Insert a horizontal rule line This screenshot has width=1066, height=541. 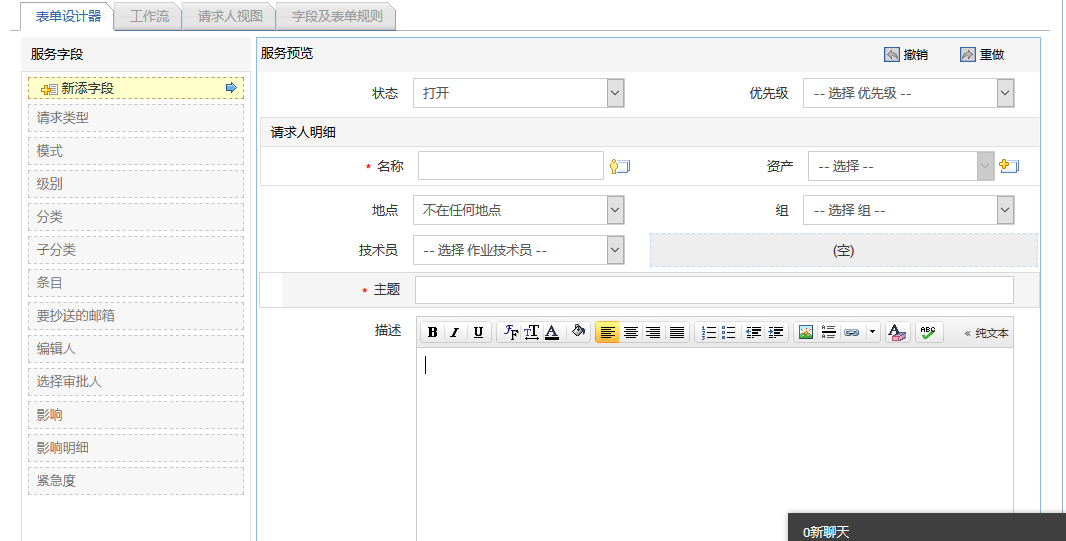tap(828, 332)
